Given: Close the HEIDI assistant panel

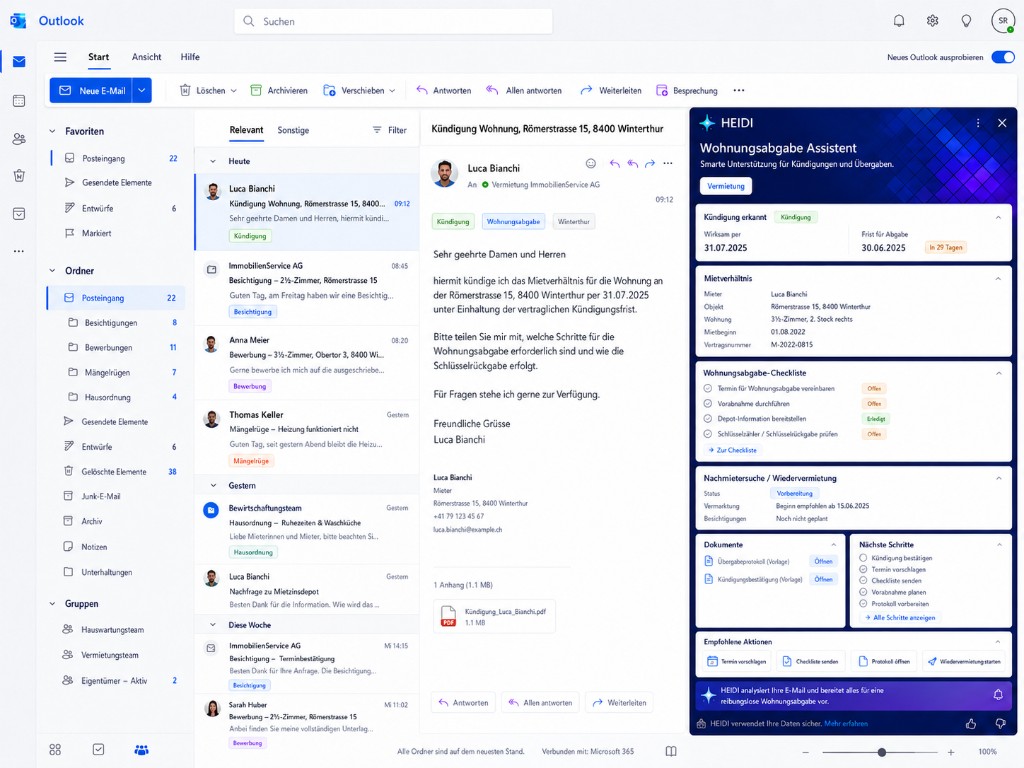Looking at the screenshot, I should point(1002,123).
